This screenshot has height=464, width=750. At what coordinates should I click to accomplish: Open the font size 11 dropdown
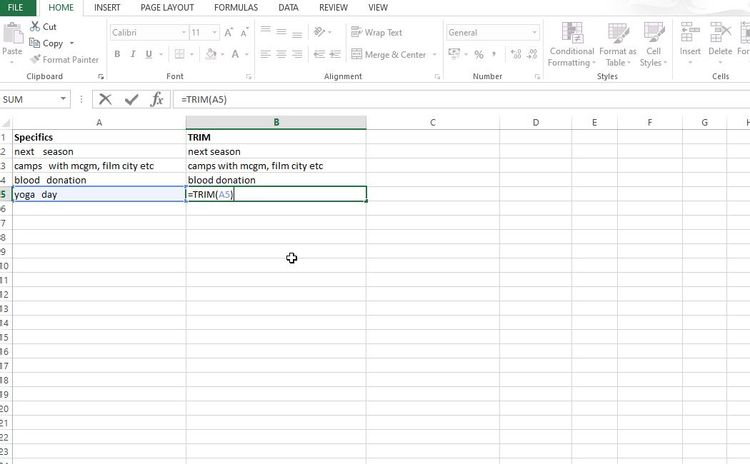click(214, 33)
